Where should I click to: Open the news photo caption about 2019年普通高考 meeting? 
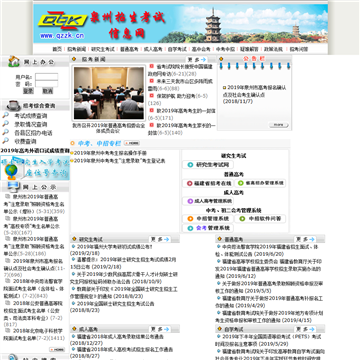[x=109, y=128]
